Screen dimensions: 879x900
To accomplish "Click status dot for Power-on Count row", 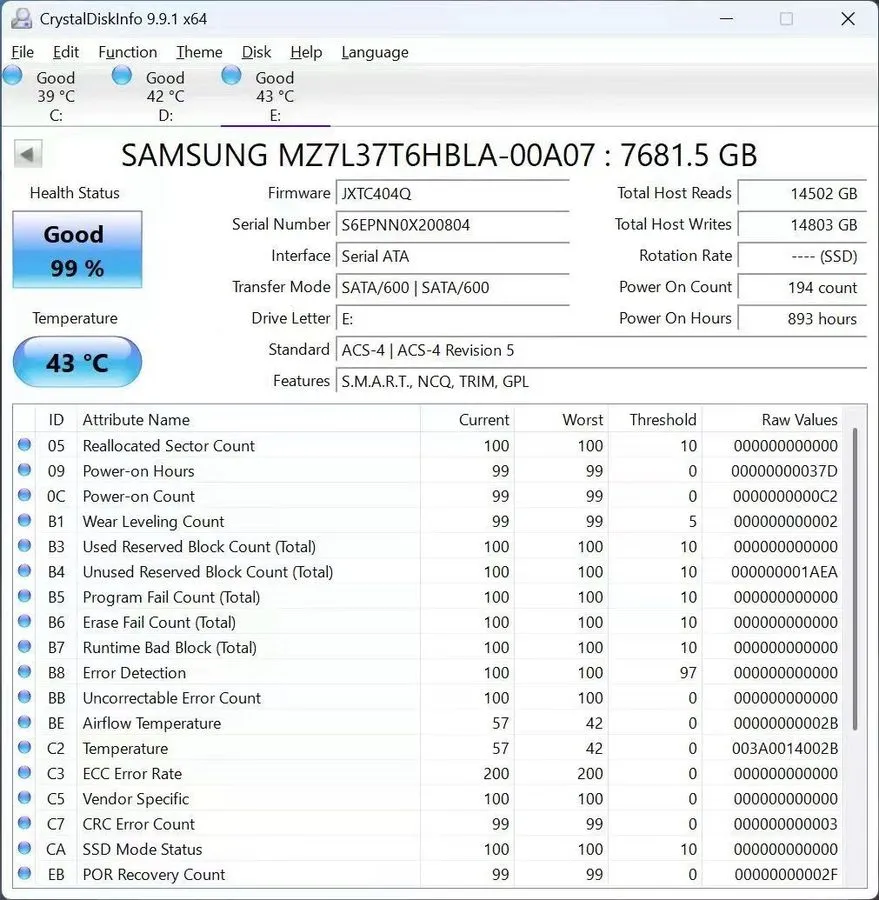I will (24, 495).
